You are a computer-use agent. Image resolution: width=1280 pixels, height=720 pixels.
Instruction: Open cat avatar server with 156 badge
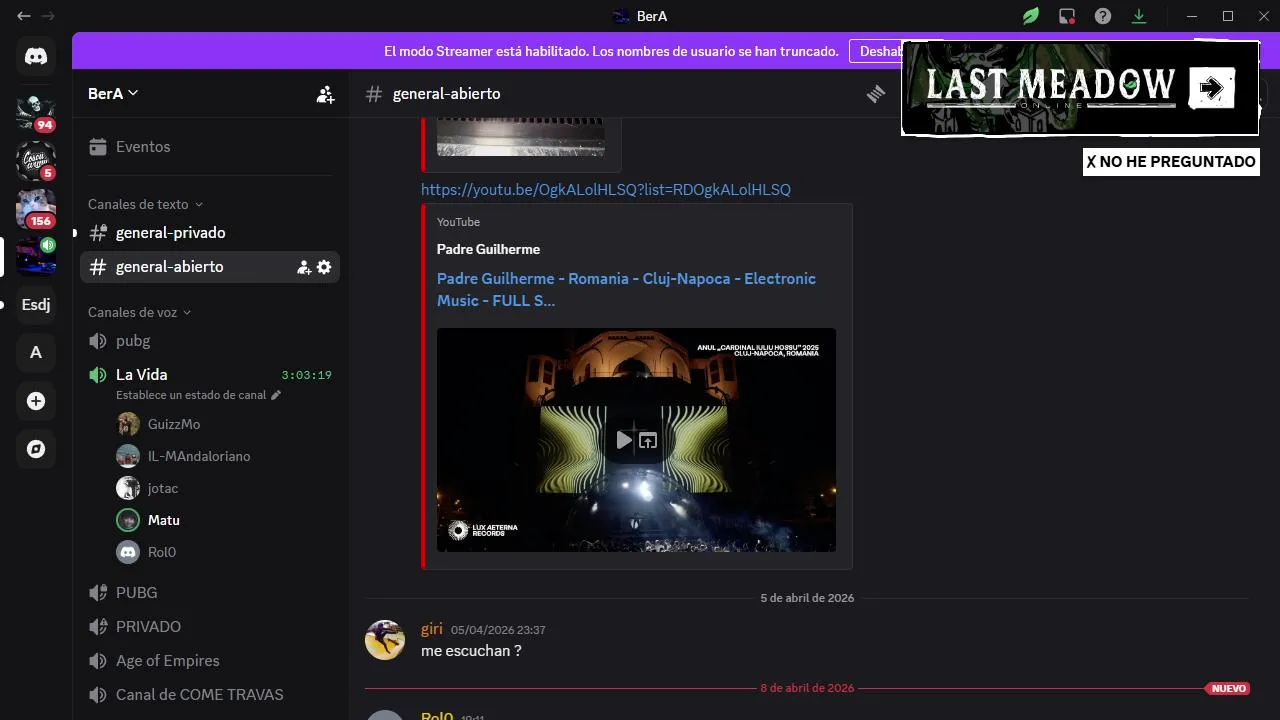36,208
